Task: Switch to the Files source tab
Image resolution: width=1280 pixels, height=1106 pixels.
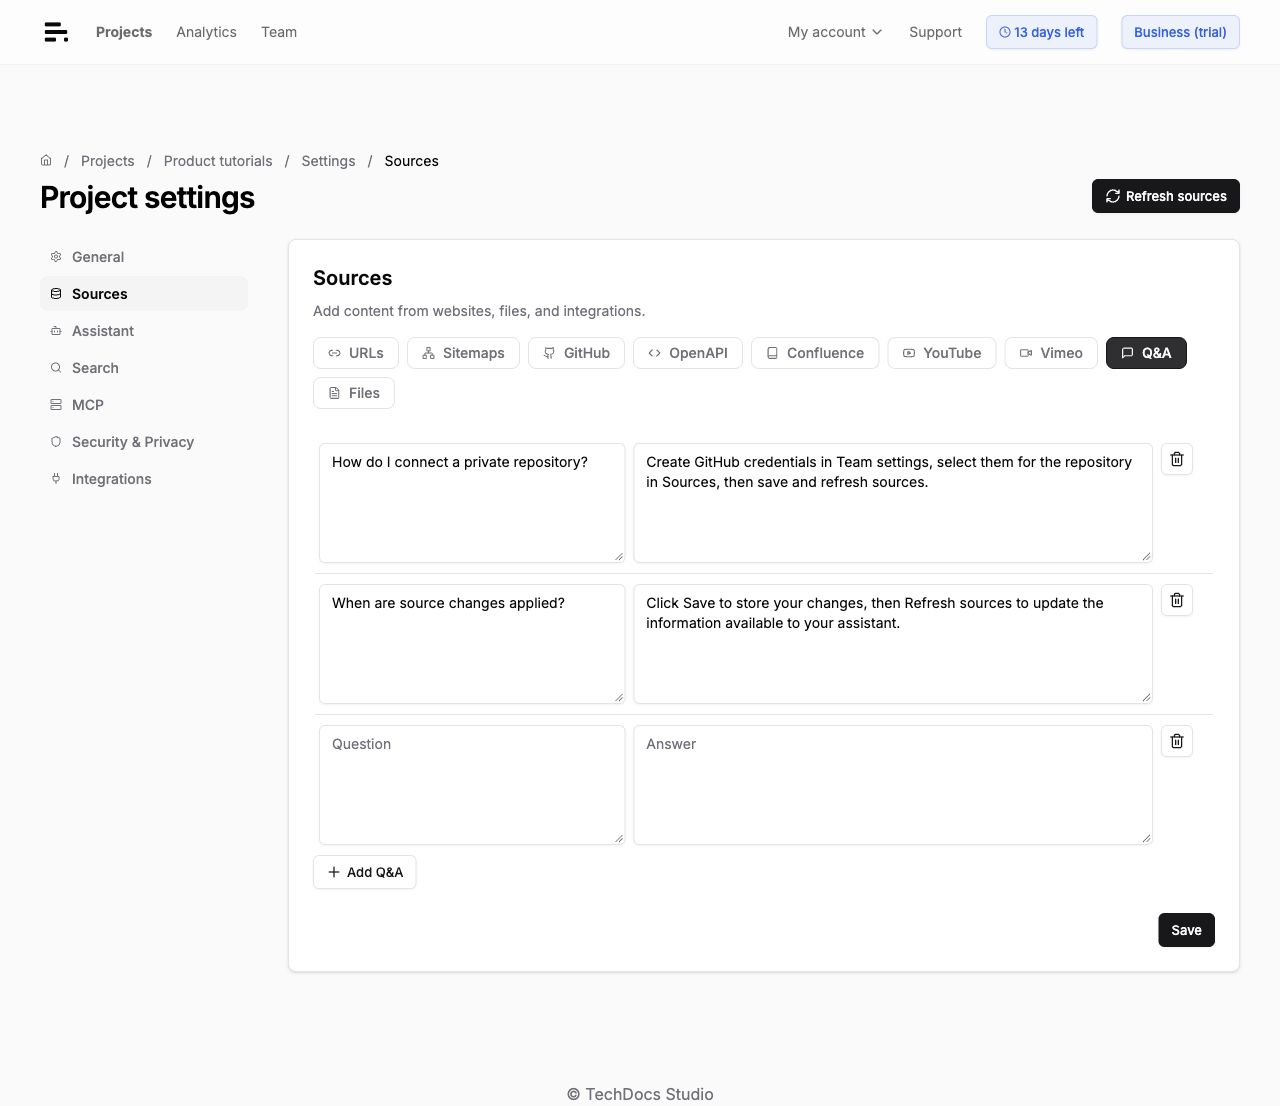Action: [354, 393]
